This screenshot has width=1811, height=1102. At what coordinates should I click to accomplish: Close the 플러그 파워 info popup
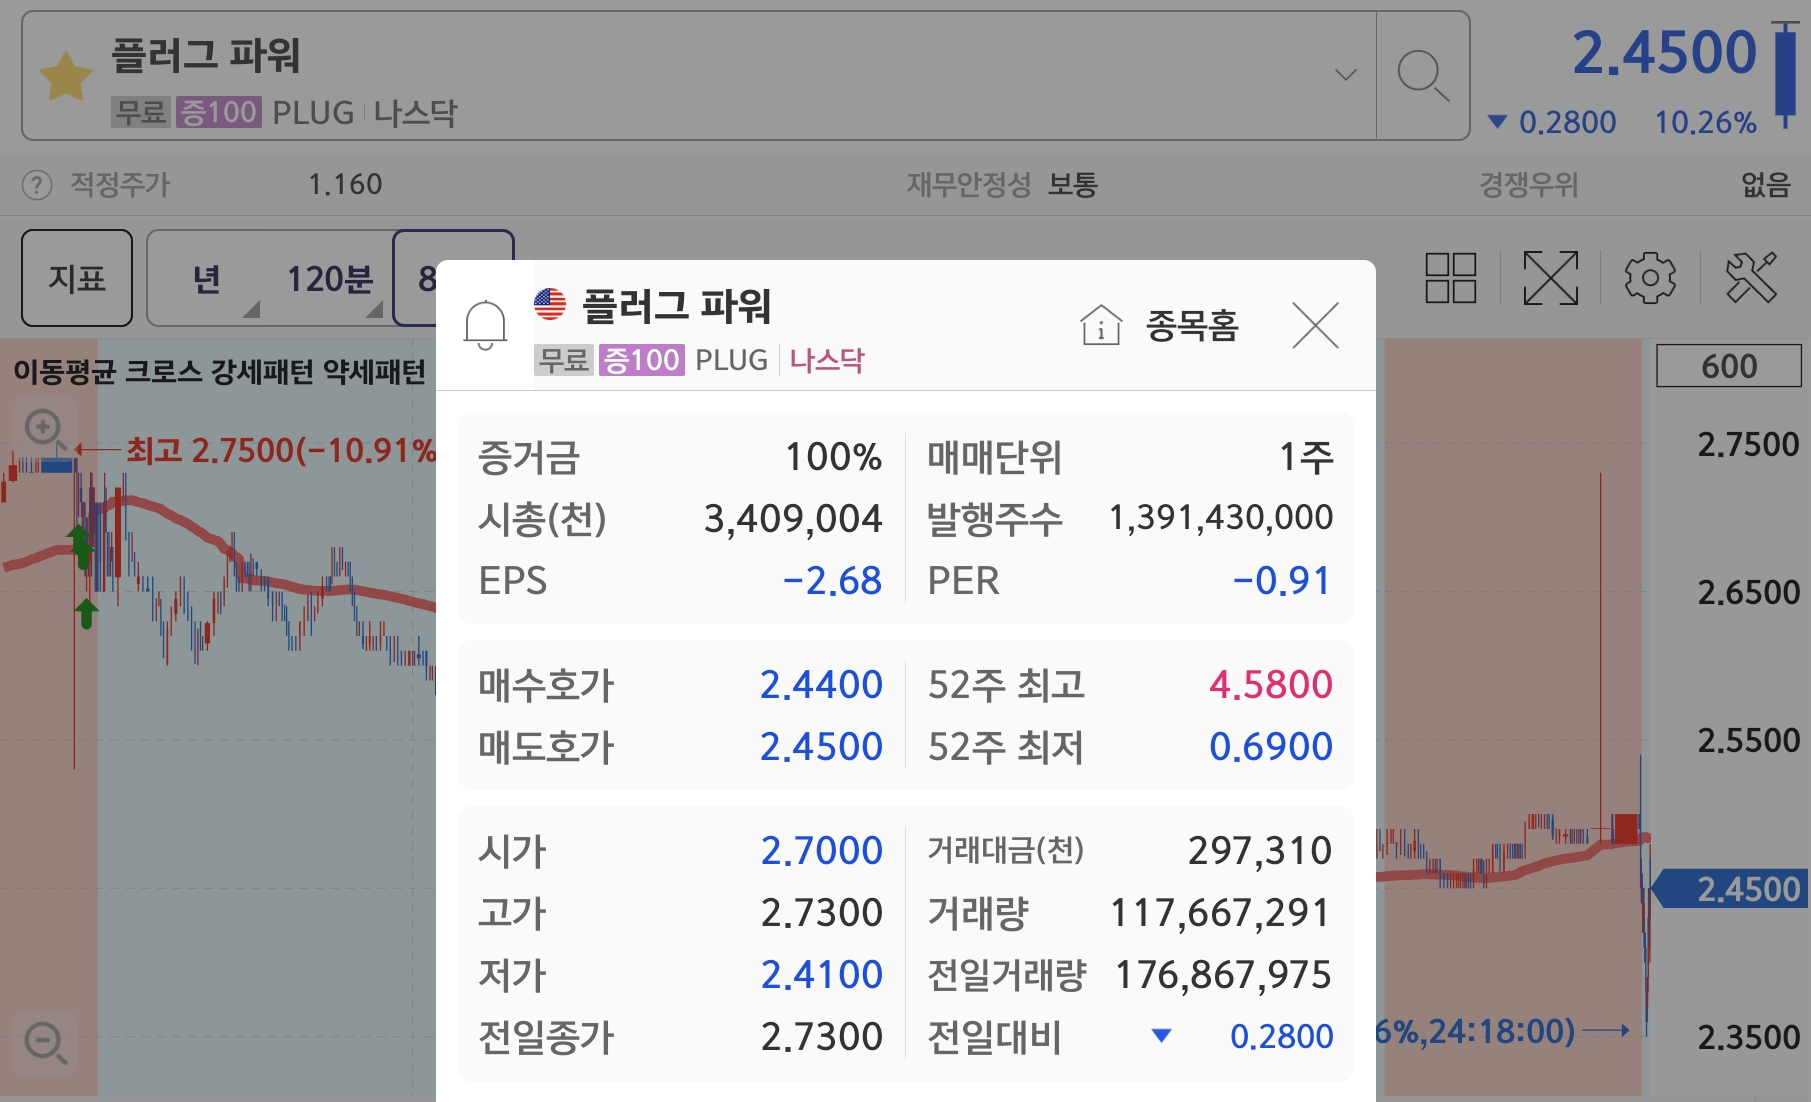(1315, 326)
